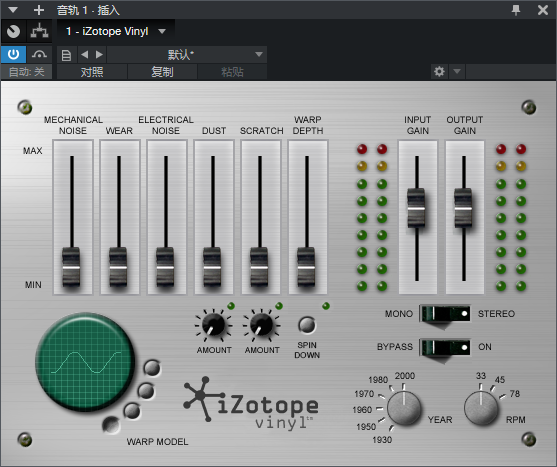Open the preset file menu icon
The width and height of the screenshot is (557, 467).
click(66, 55)
